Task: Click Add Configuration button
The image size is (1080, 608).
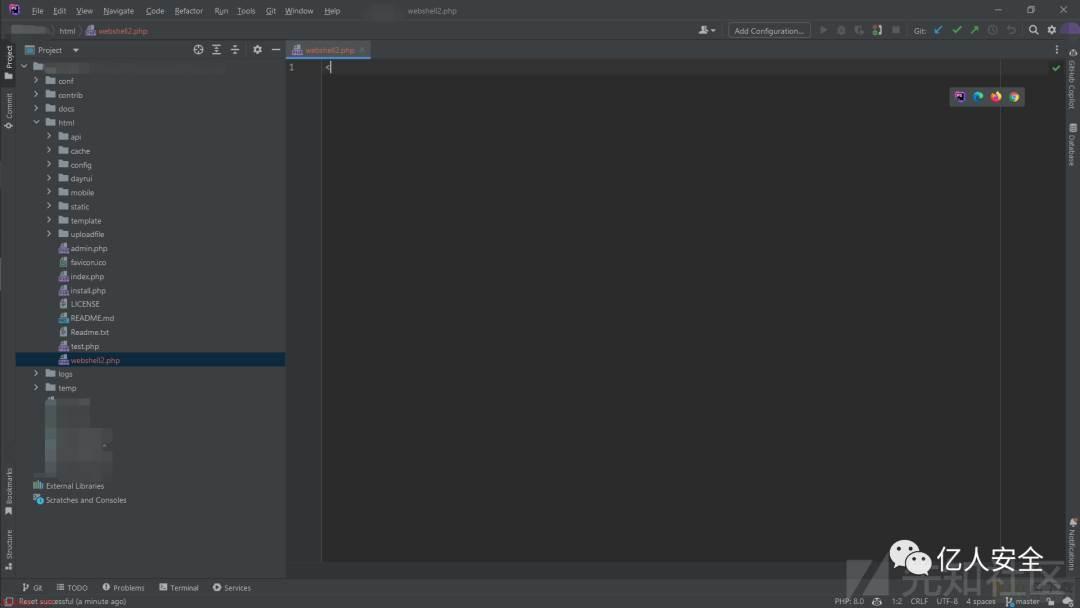Action: (x=769, y=31)
